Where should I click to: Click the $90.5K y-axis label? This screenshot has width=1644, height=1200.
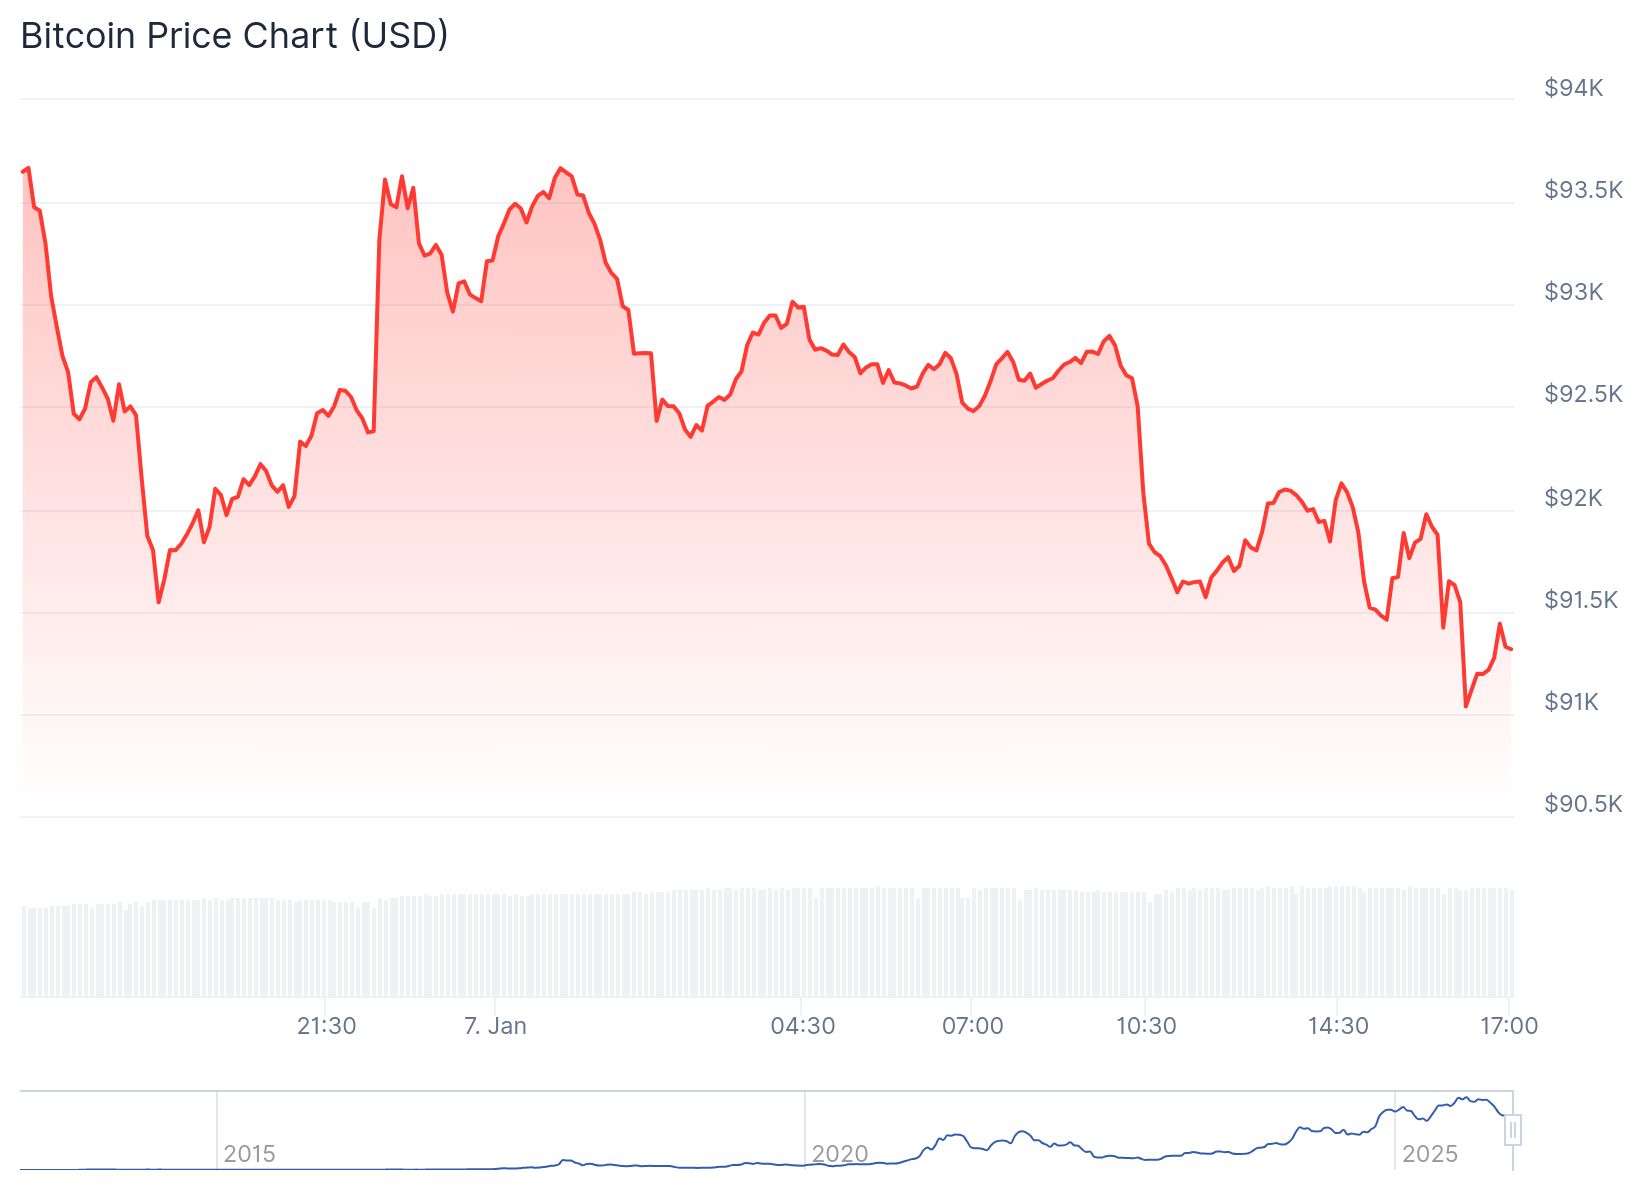(x=1583, y=804)
